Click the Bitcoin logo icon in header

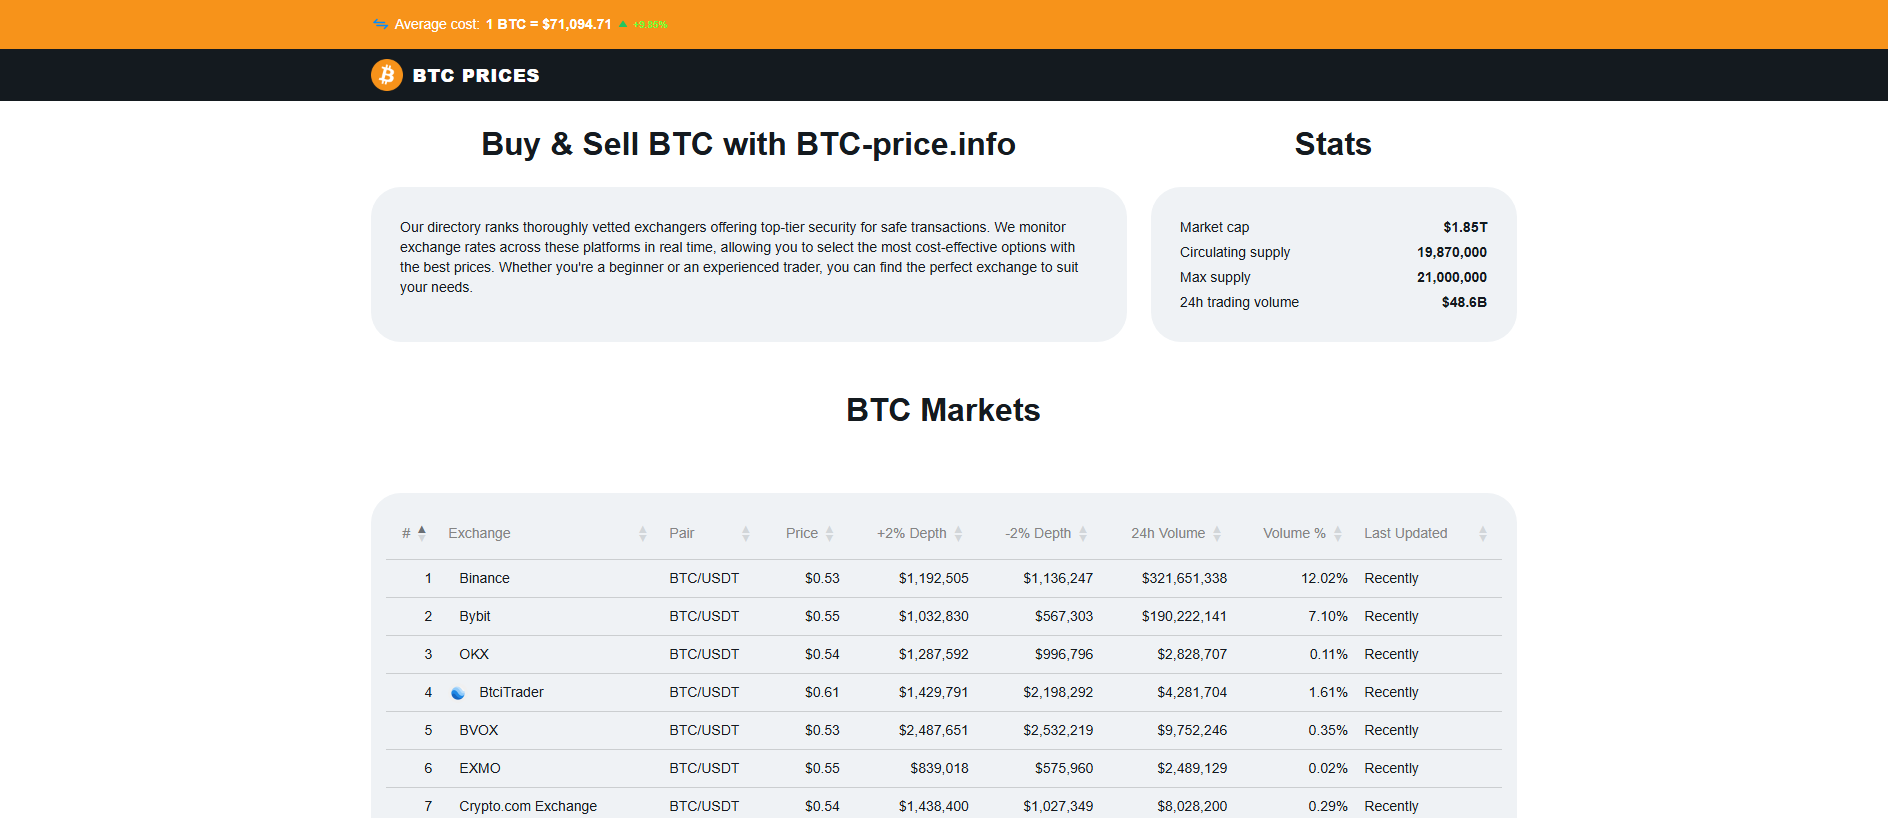pos(387,75)
